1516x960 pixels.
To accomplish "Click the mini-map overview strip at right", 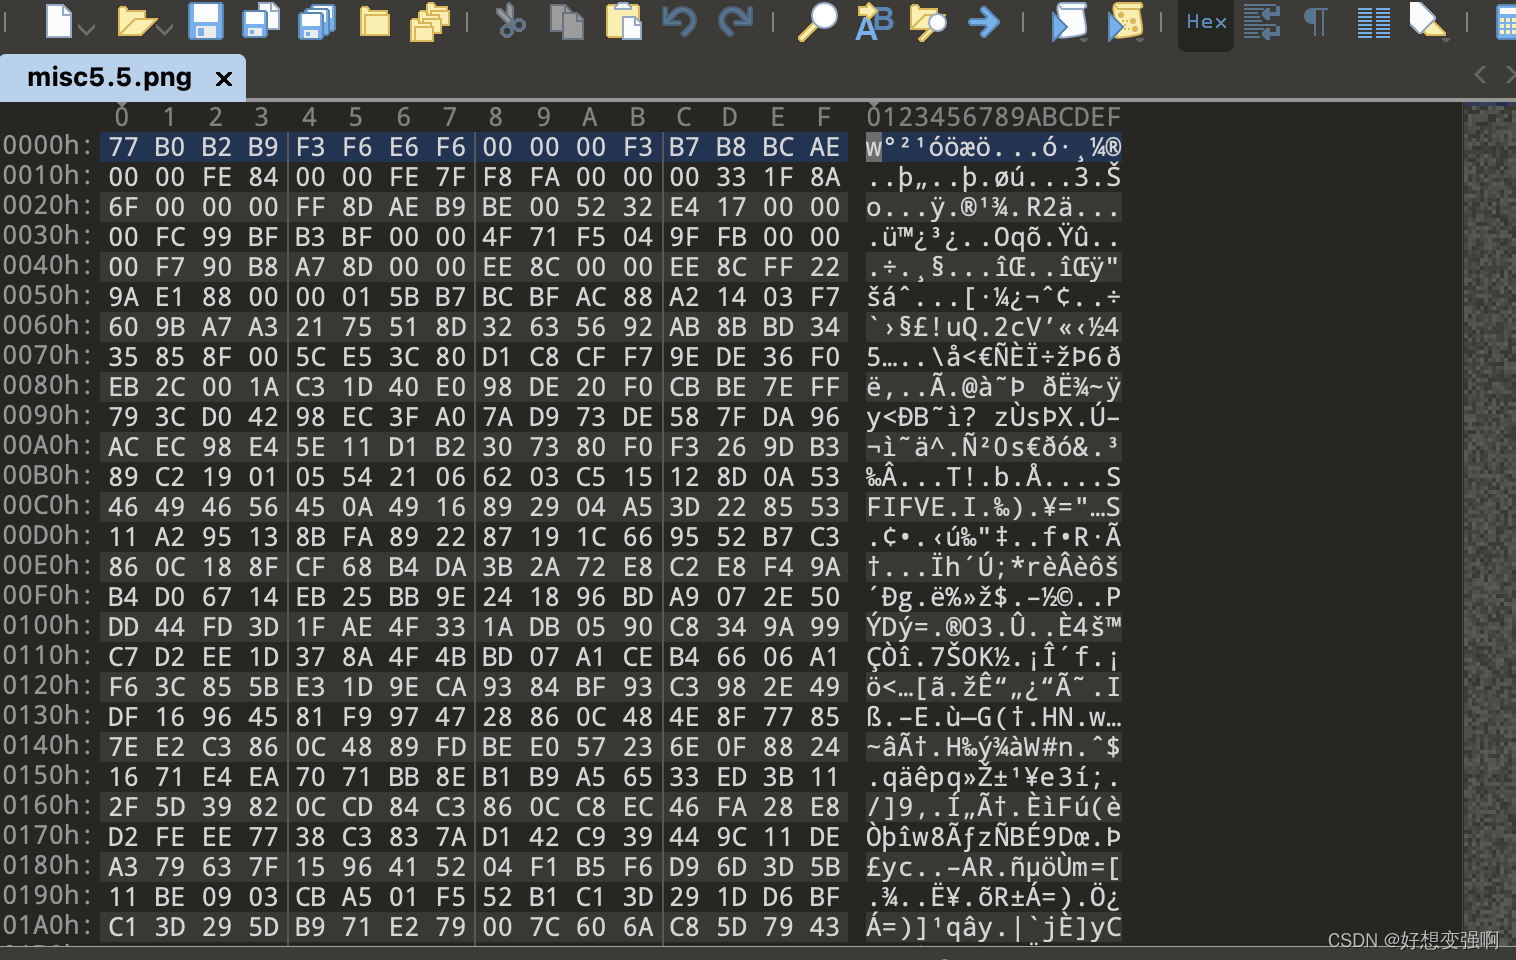I will 1489,525.
